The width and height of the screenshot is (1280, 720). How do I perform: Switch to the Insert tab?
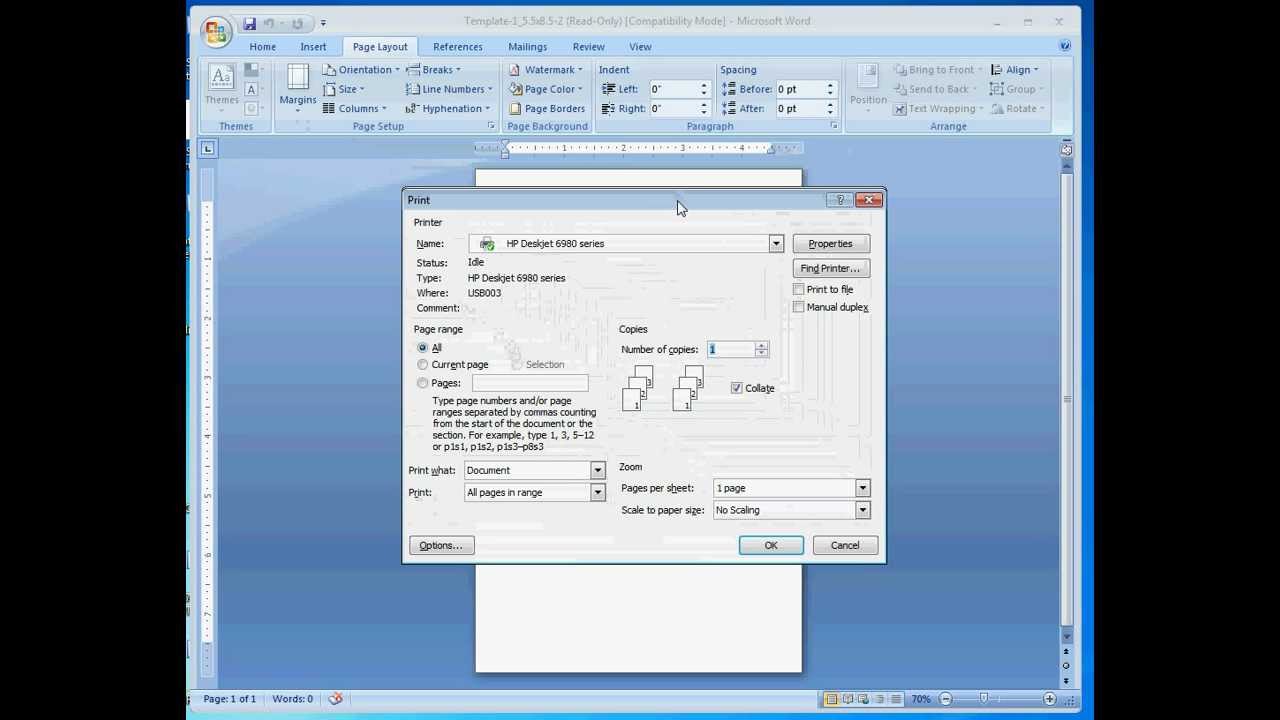313,47
